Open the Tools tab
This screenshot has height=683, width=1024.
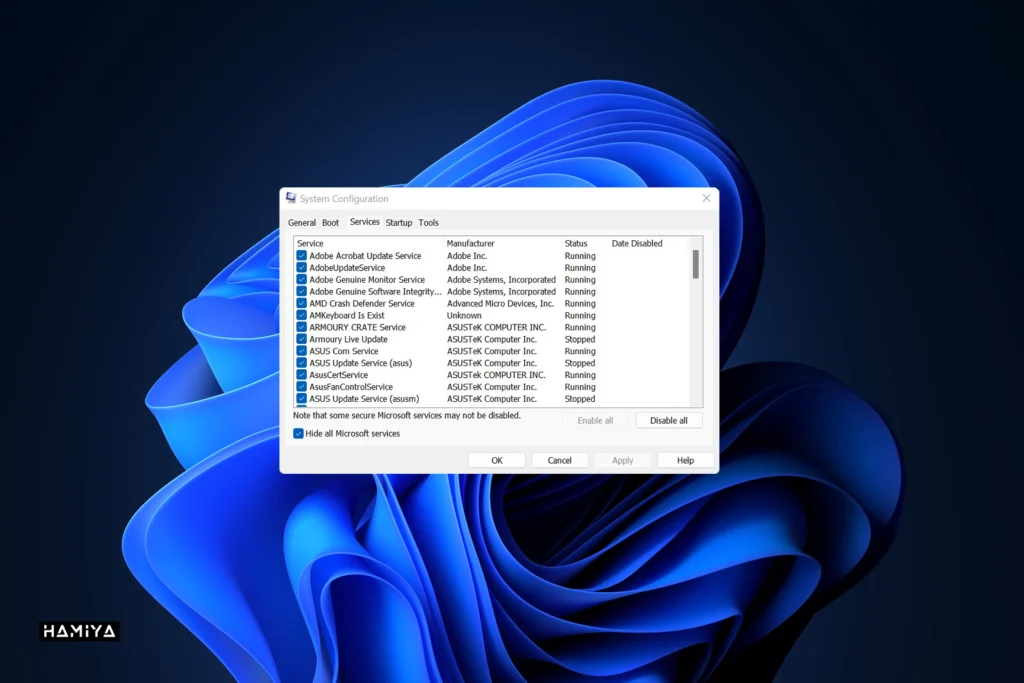click(428, 223)
